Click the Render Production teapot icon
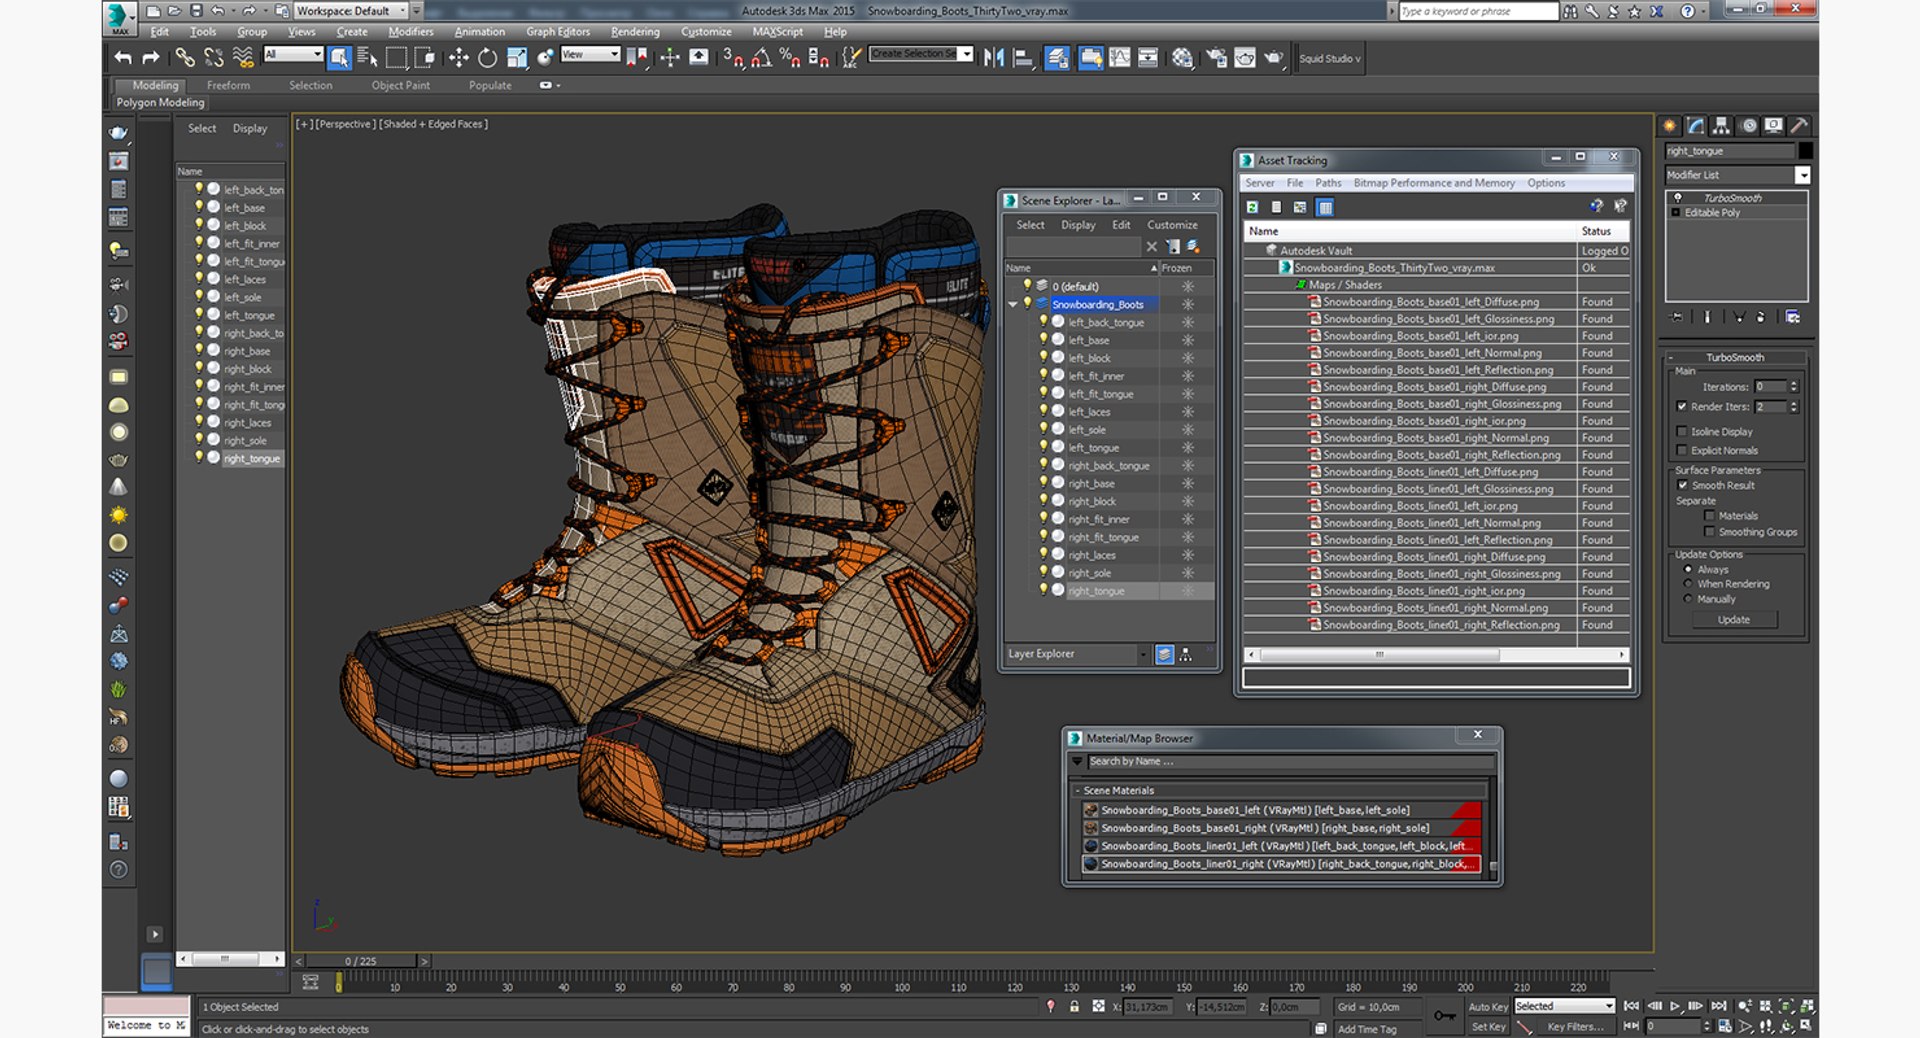 coord(1273,58)
